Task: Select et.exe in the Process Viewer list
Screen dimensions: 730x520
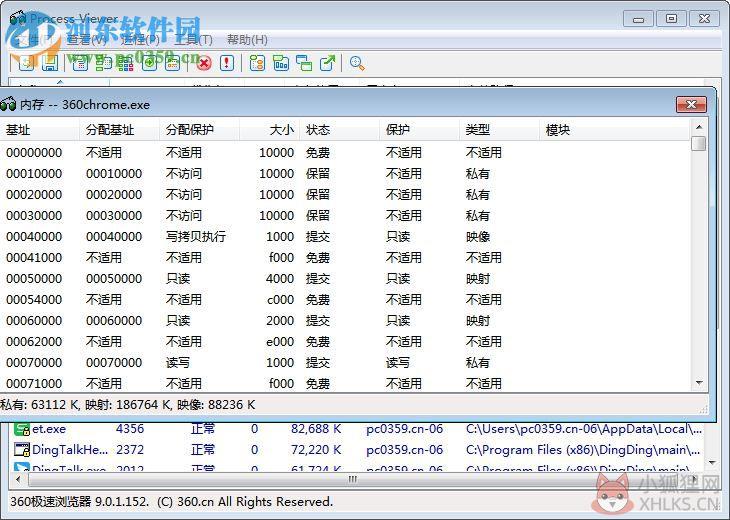Action: [49, 429]
